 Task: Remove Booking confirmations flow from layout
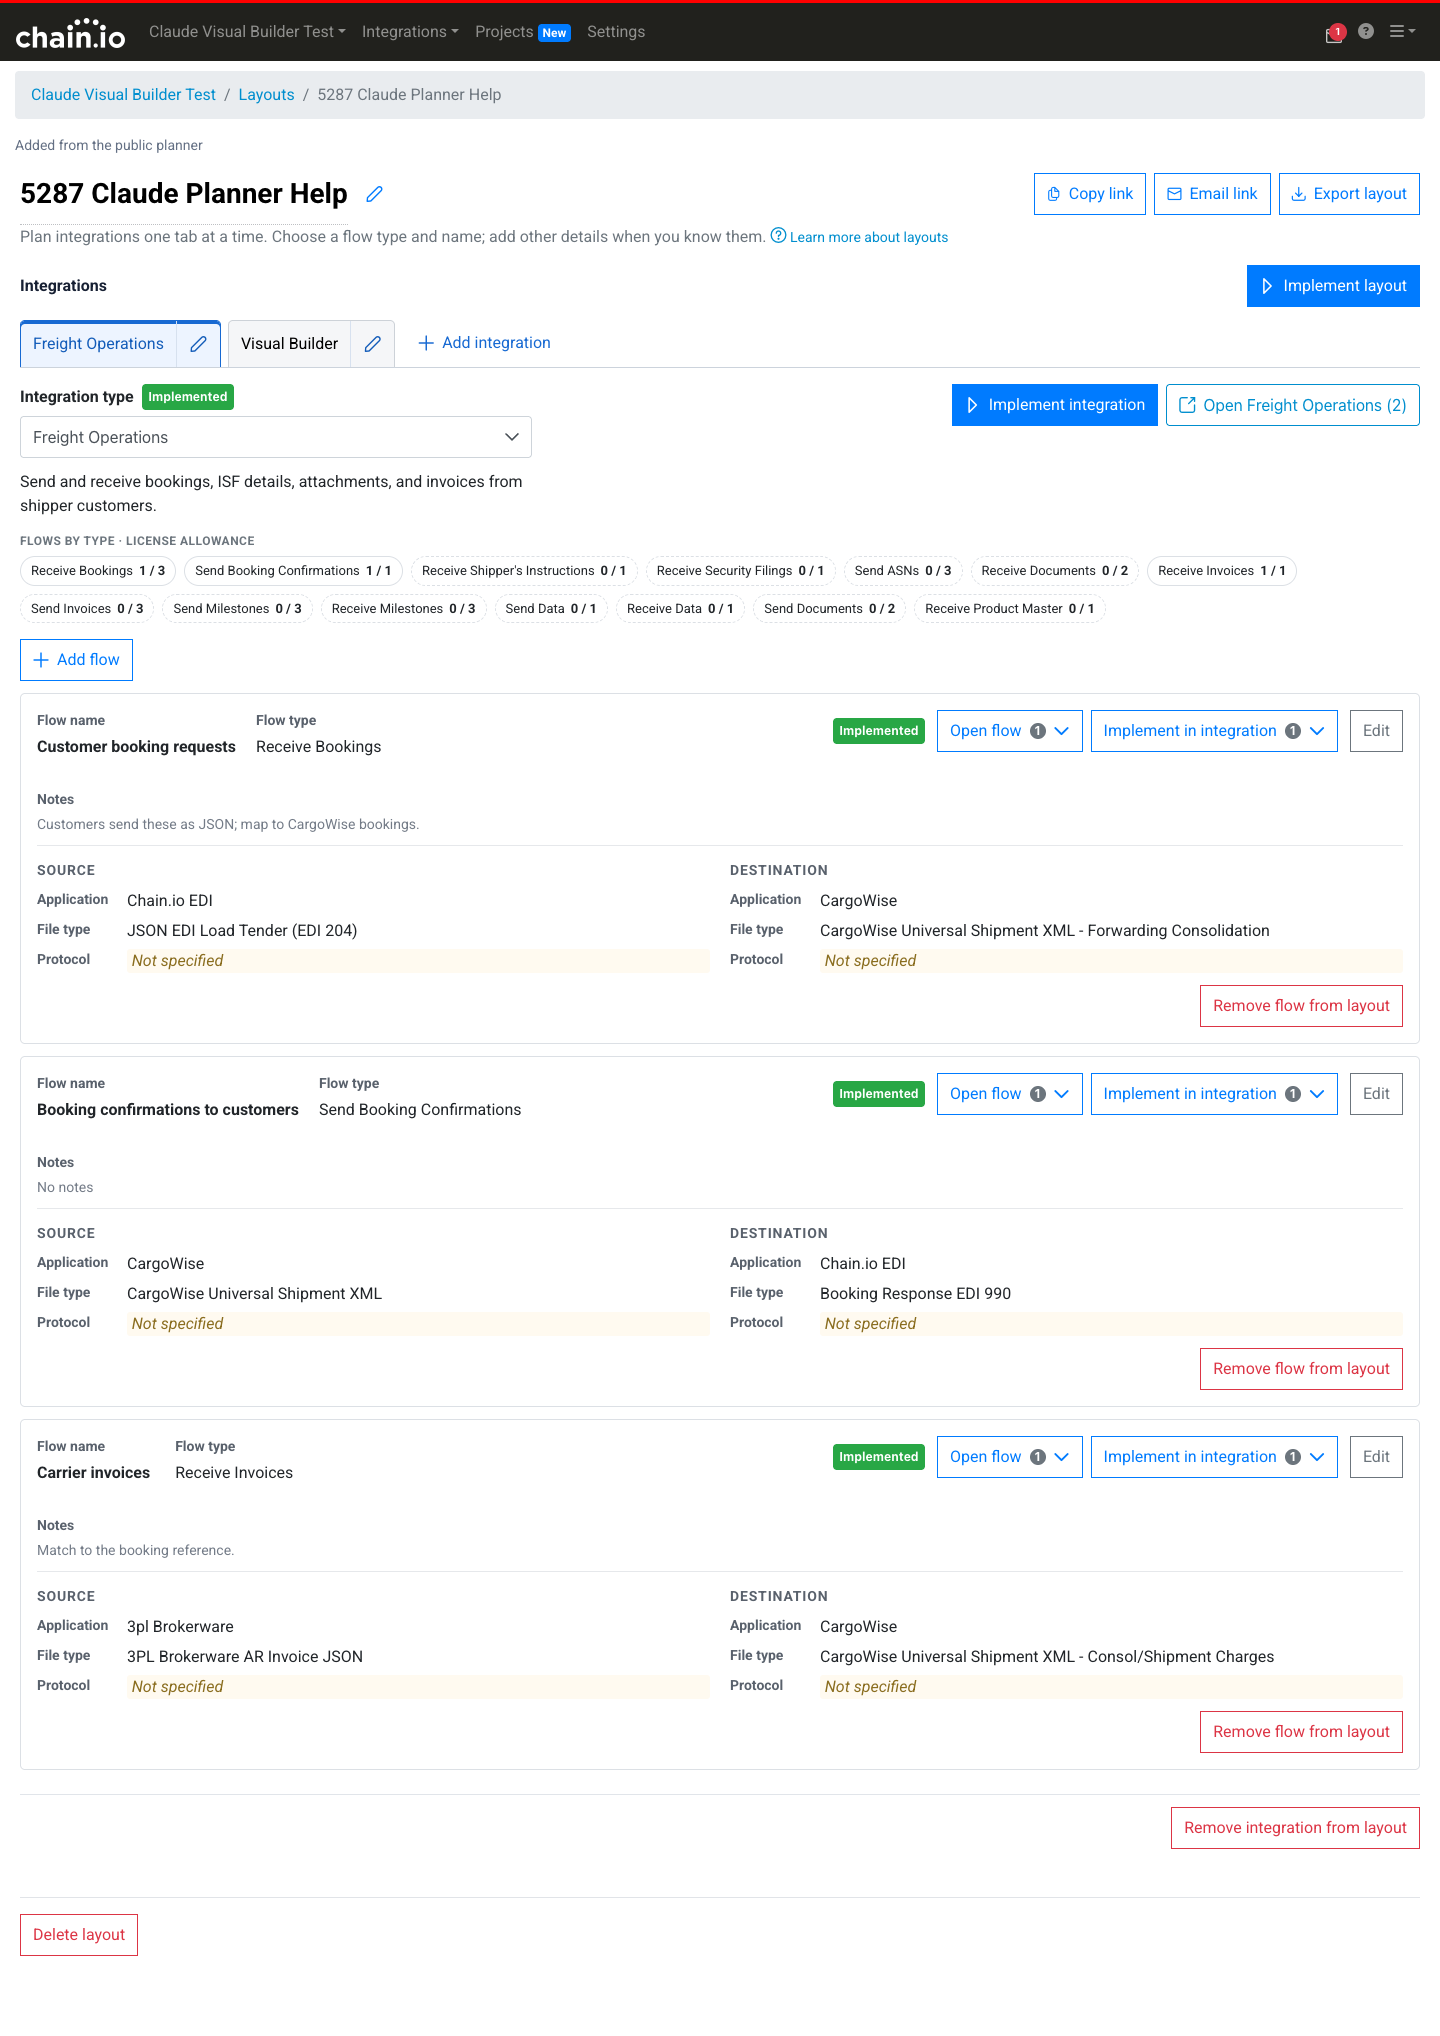1301,1369
